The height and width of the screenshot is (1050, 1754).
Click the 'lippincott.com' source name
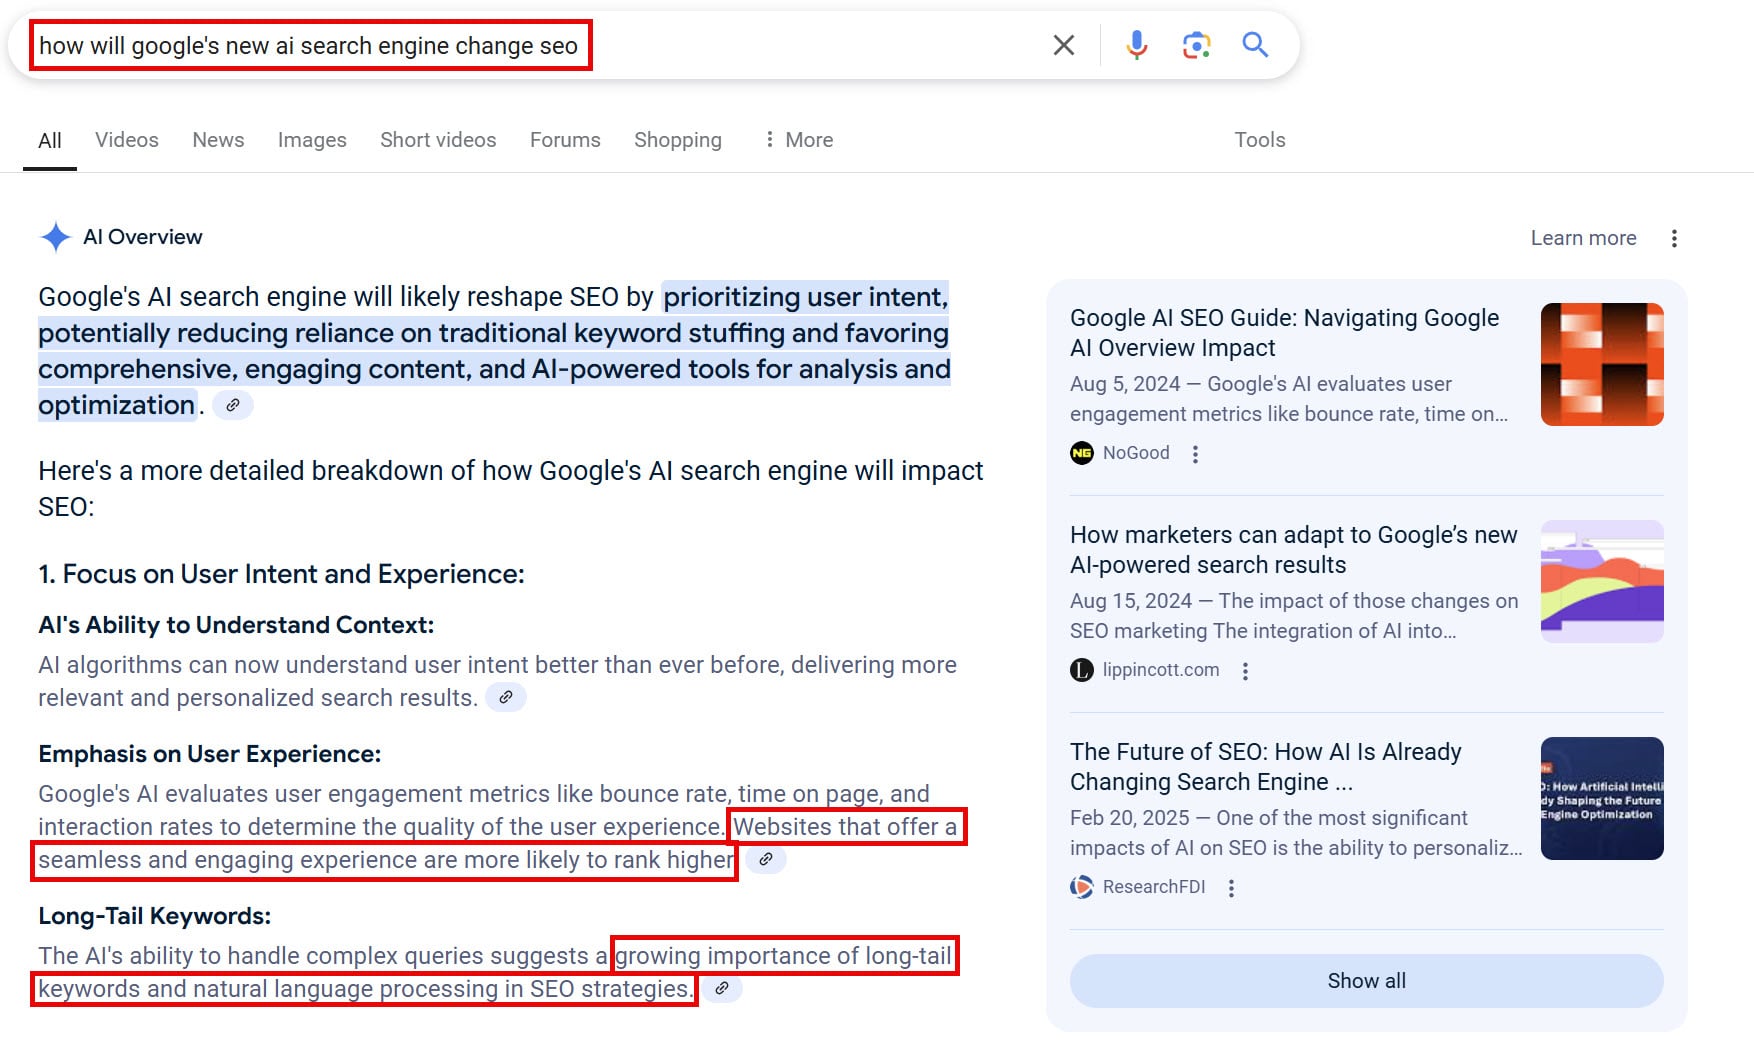pyautogui.click(x=1161, y=670)
